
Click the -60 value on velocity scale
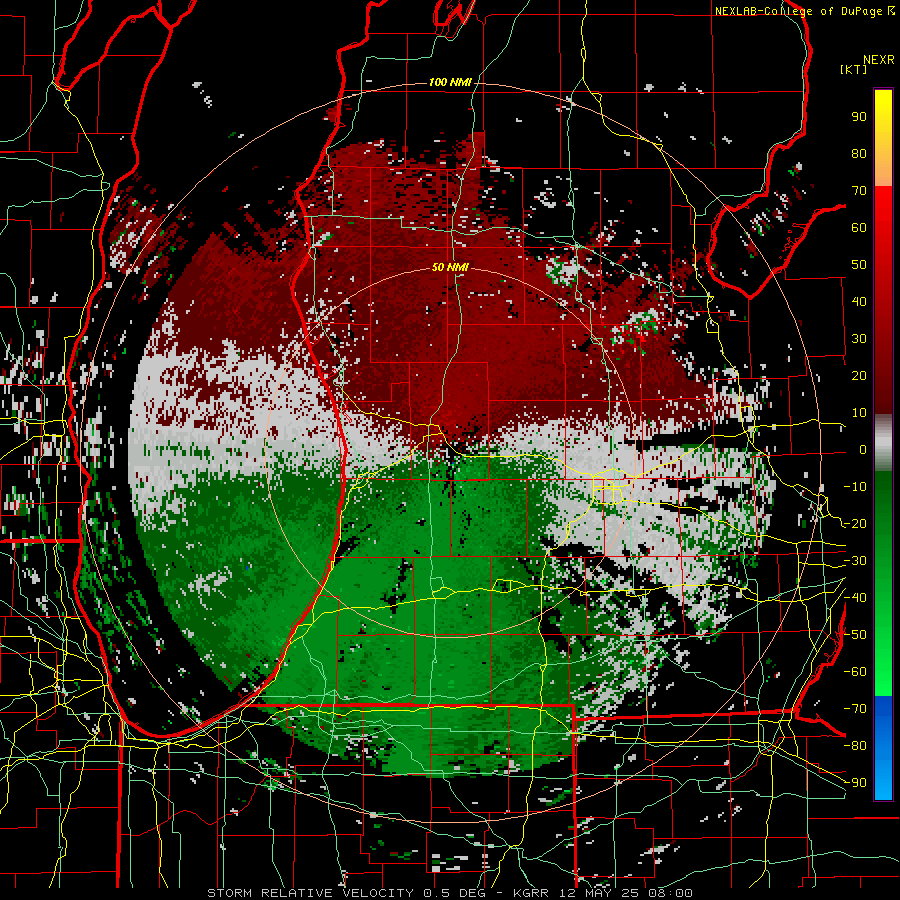855,672
